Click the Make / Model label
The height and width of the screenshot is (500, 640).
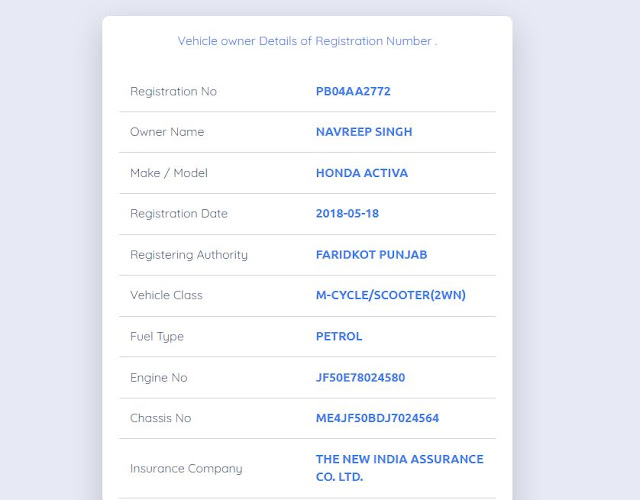pos(169,173)
